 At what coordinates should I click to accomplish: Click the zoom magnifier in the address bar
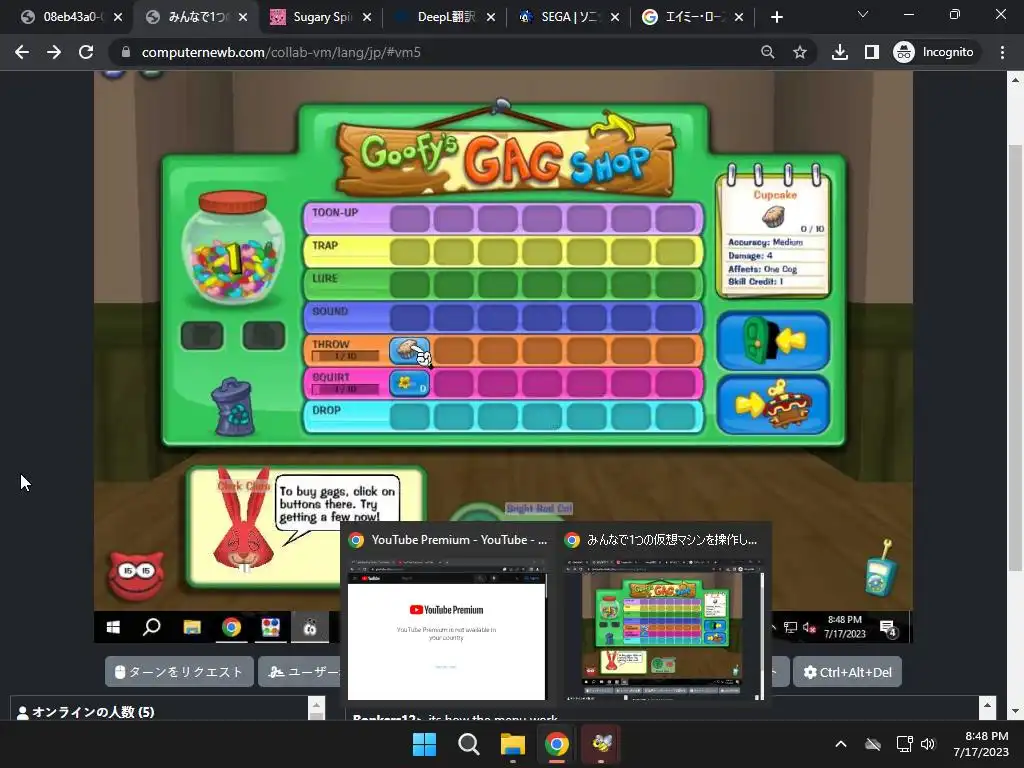pyautogui.click(x=768, y=52)
